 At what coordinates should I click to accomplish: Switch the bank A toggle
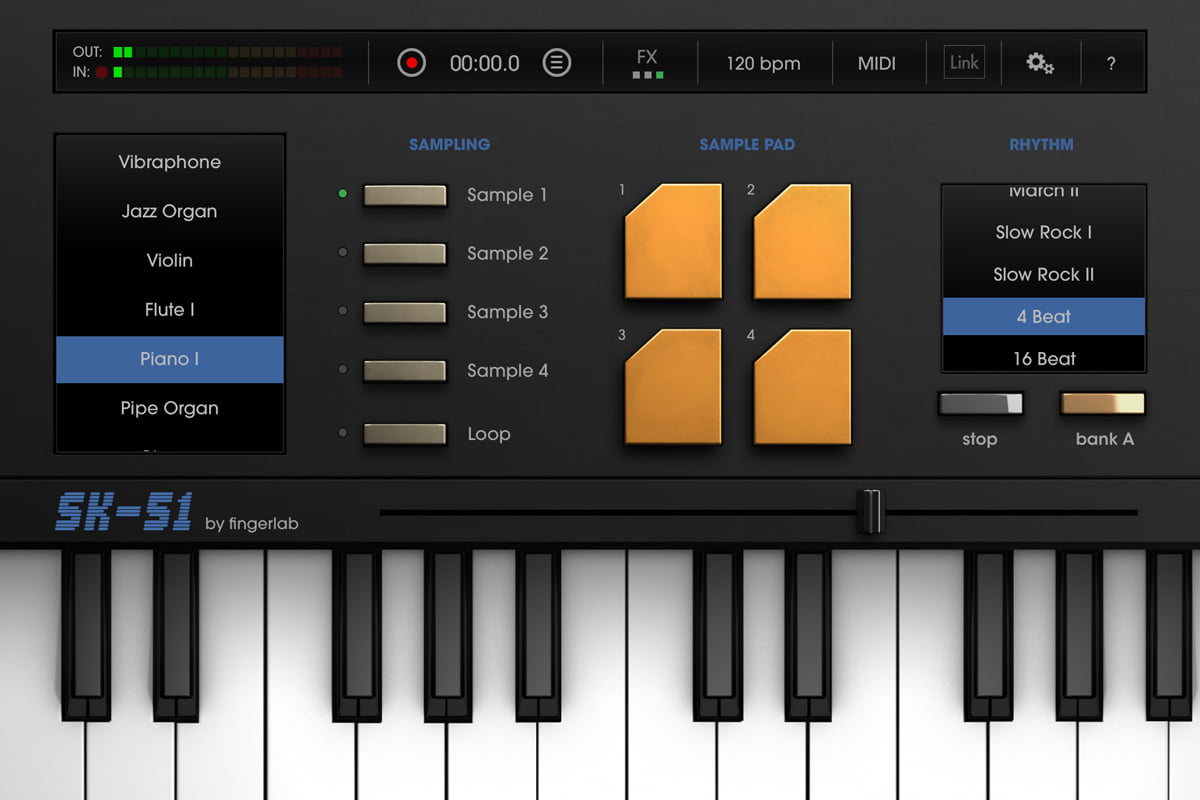[x=1103, y=404]
